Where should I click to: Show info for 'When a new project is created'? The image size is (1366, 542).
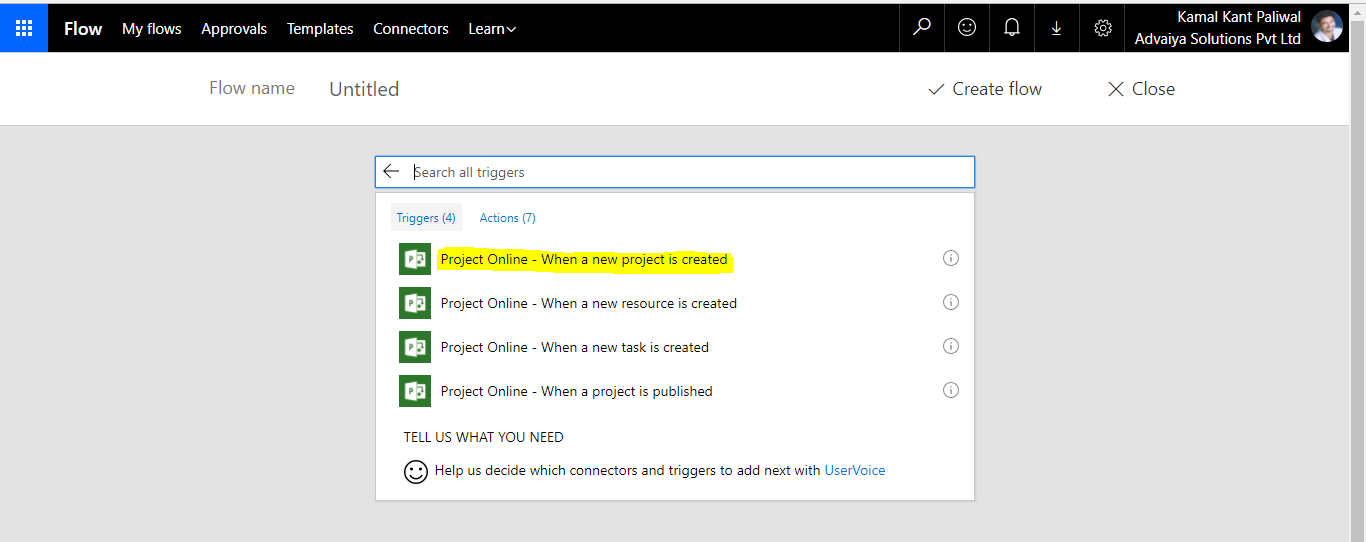click(951, 258)
